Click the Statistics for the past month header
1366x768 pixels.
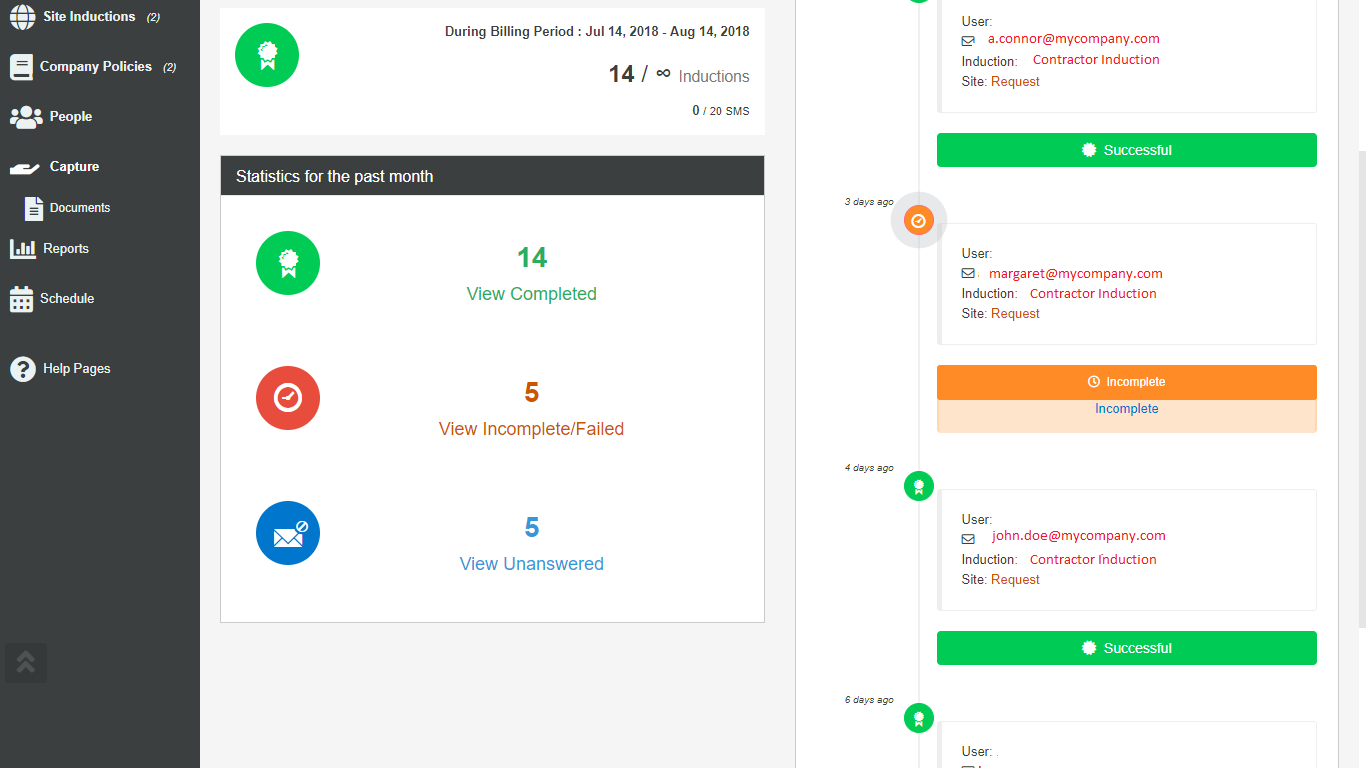pyautogui.click(x=492, y=176)
